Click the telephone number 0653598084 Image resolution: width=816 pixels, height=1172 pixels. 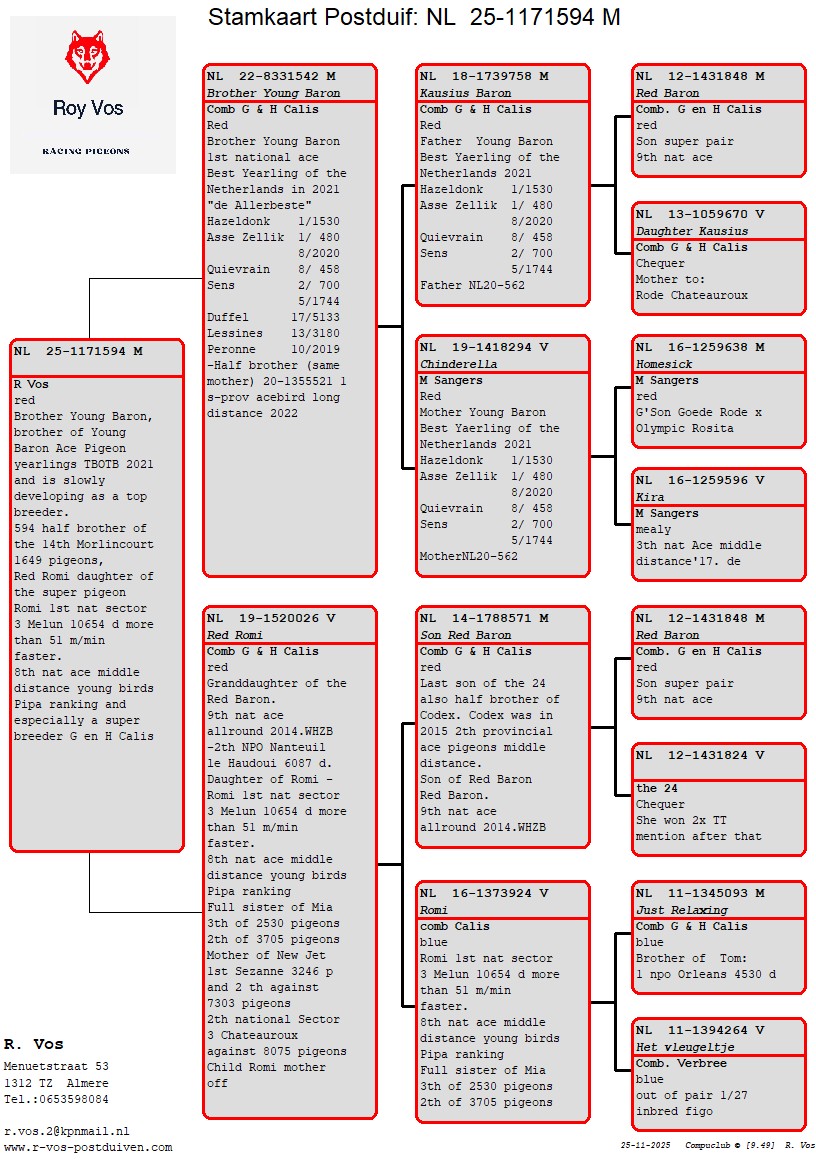[59, 1099]
